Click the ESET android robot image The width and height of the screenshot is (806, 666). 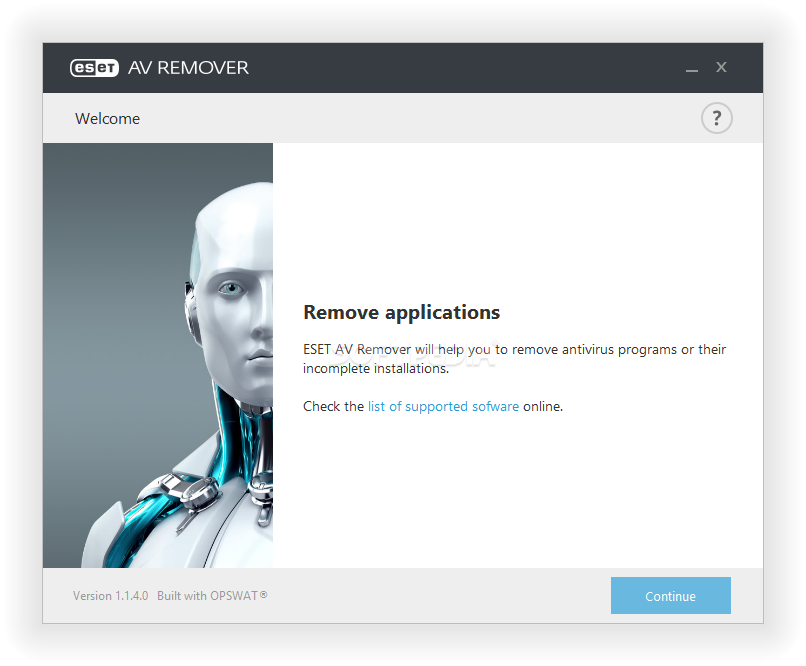click(x=158, y=356)
